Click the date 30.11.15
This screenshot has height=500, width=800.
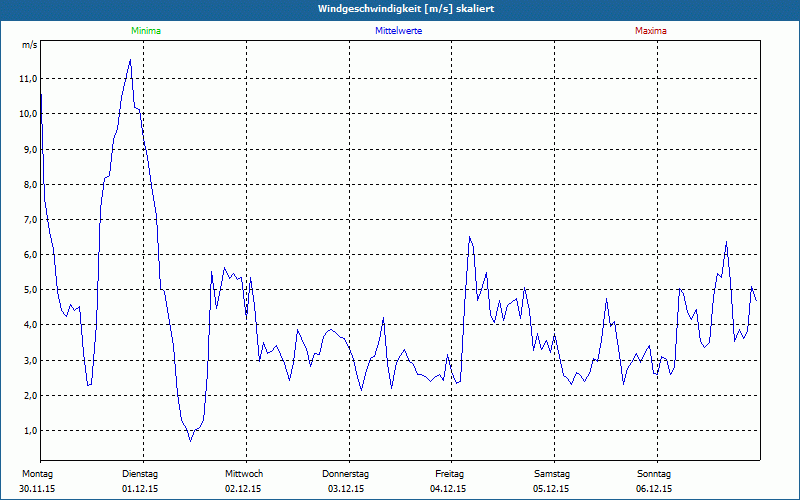(x=37, y=489)
